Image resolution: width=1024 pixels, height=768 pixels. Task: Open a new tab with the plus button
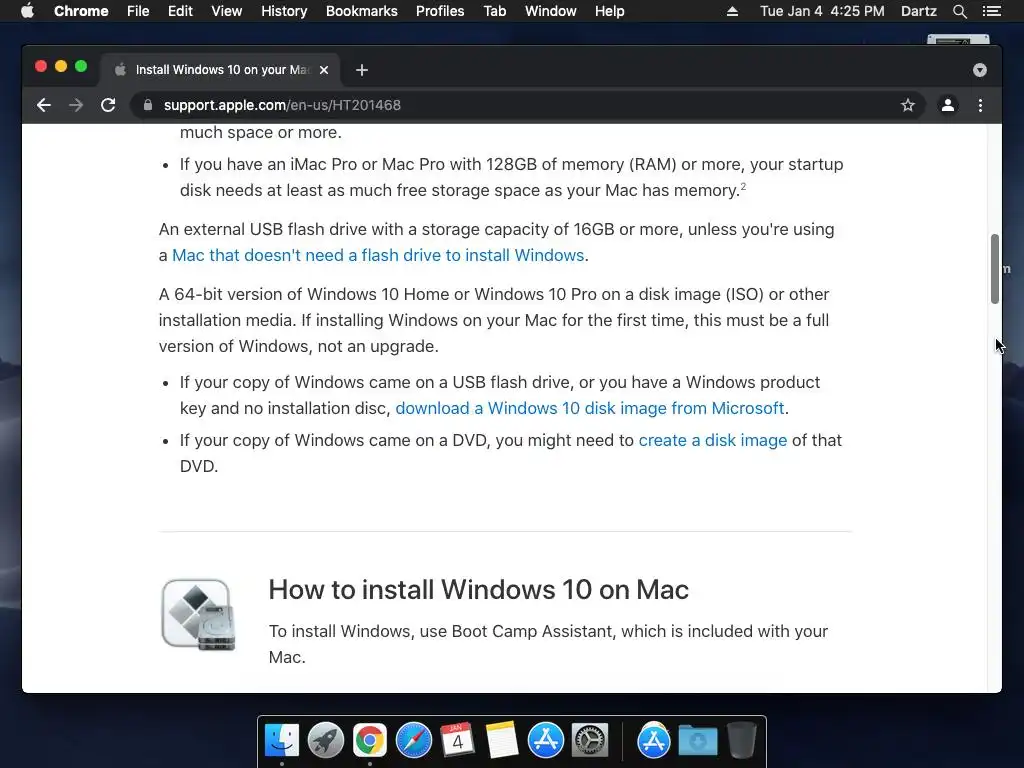(x=362, y=70)
